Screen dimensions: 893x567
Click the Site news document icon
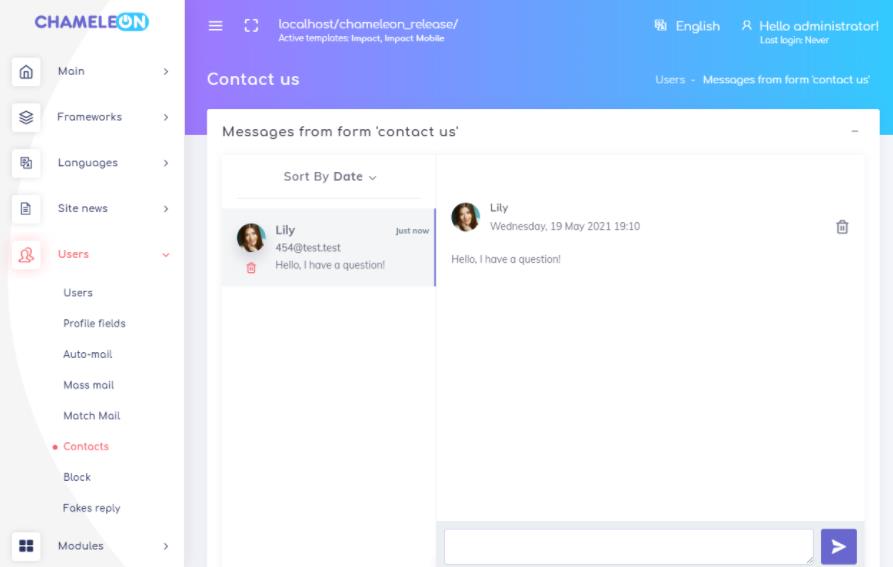point(26,208)
